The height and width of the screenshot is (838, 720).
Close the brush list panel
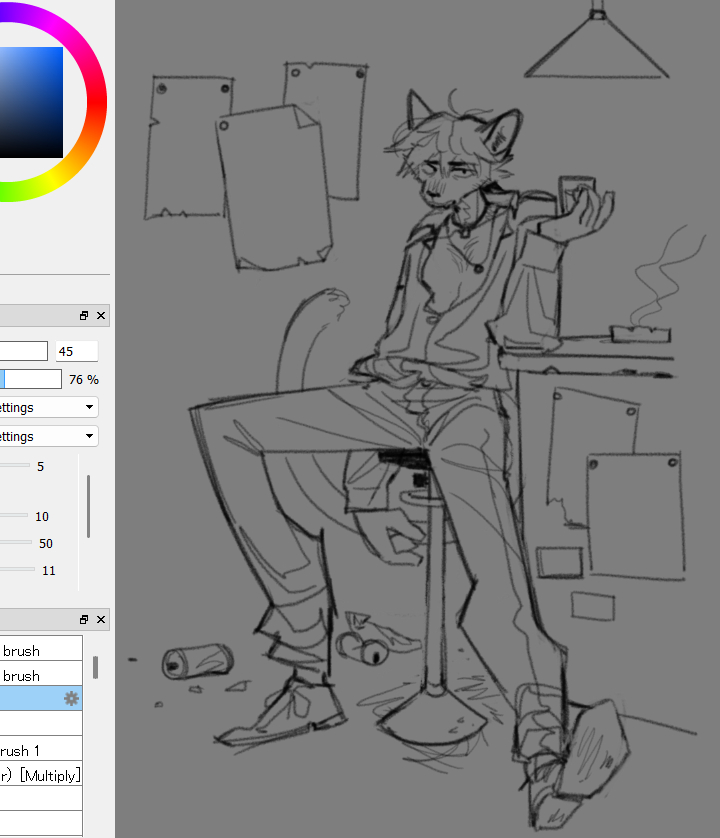click(101, 620)
